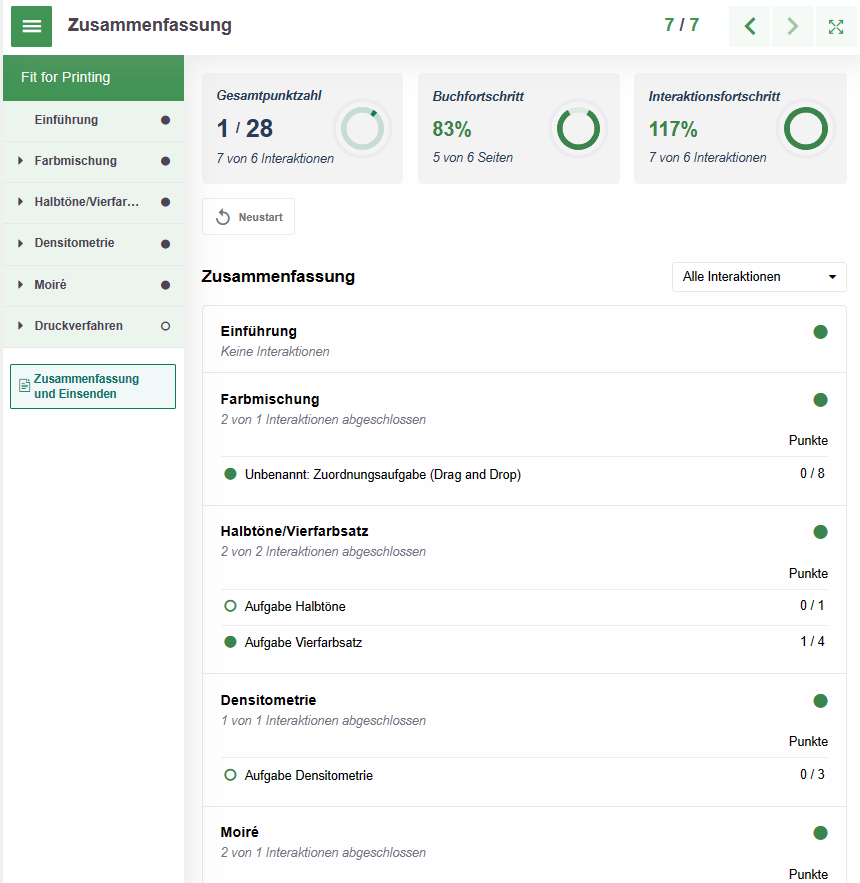
Task: Open Farbmischung chapter in sidebar
Action: (93, 161)
